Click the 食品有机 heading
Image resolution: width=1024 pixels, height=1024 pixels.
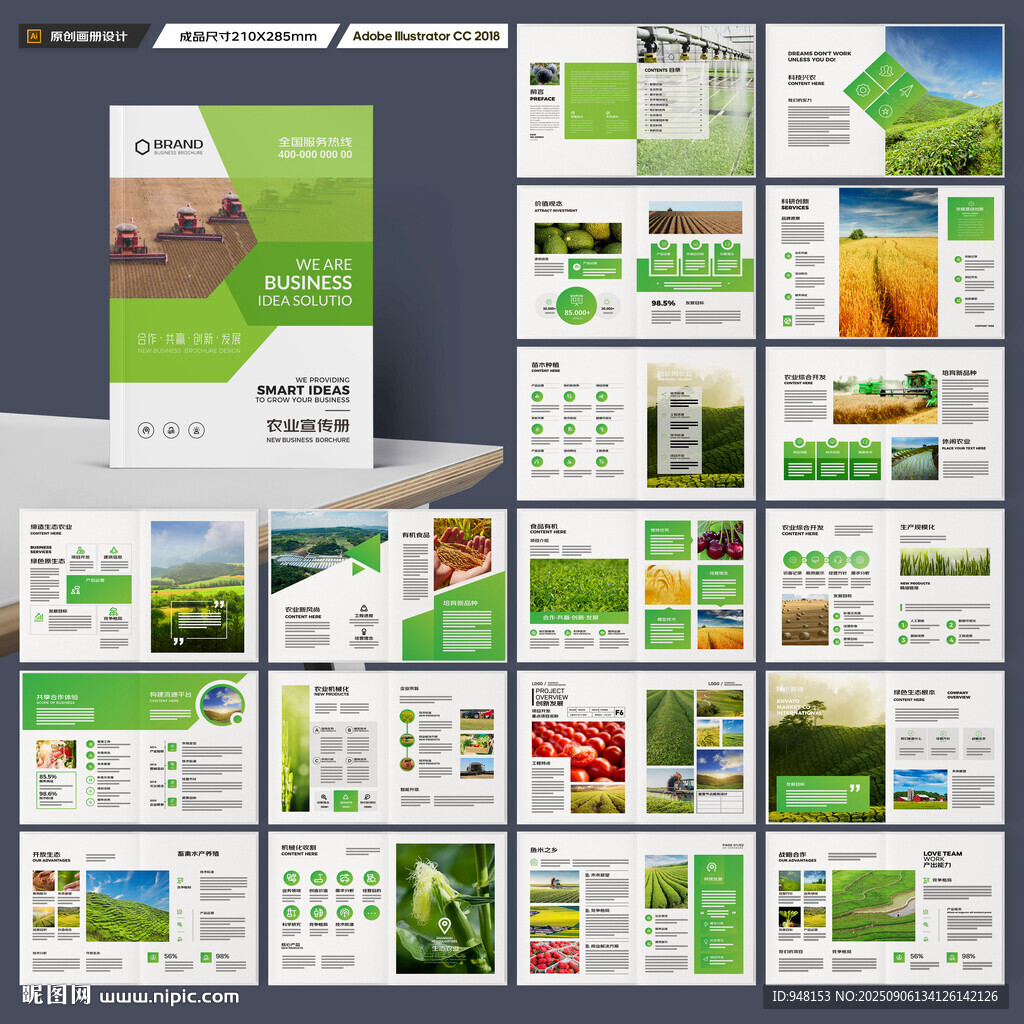544,526
